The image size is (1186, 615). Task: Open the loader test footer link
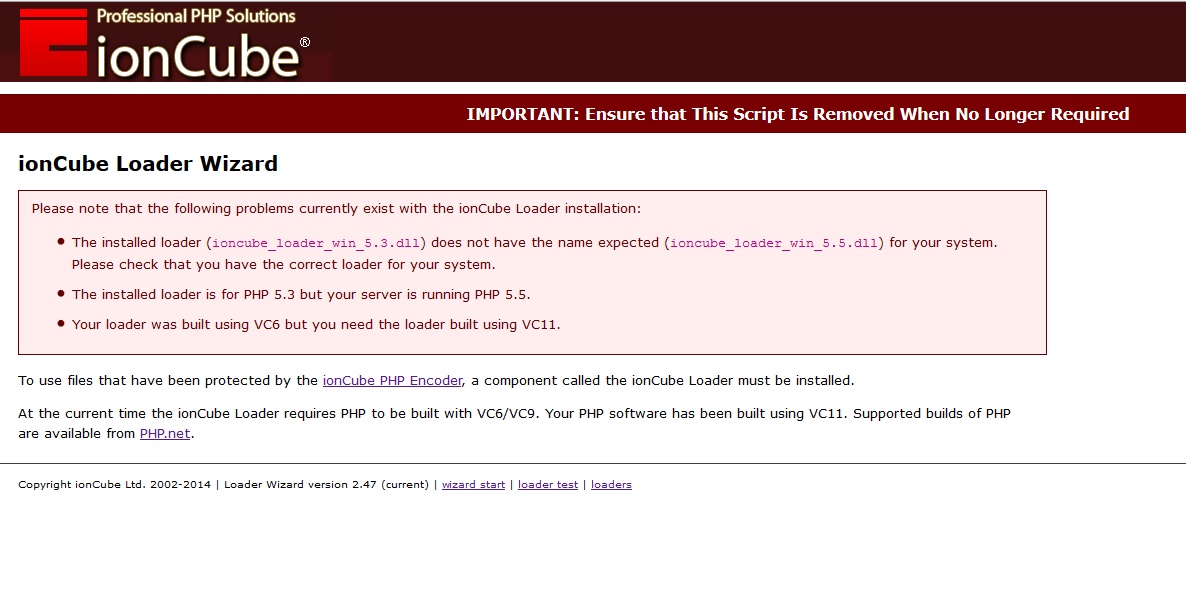click(548, 485)
